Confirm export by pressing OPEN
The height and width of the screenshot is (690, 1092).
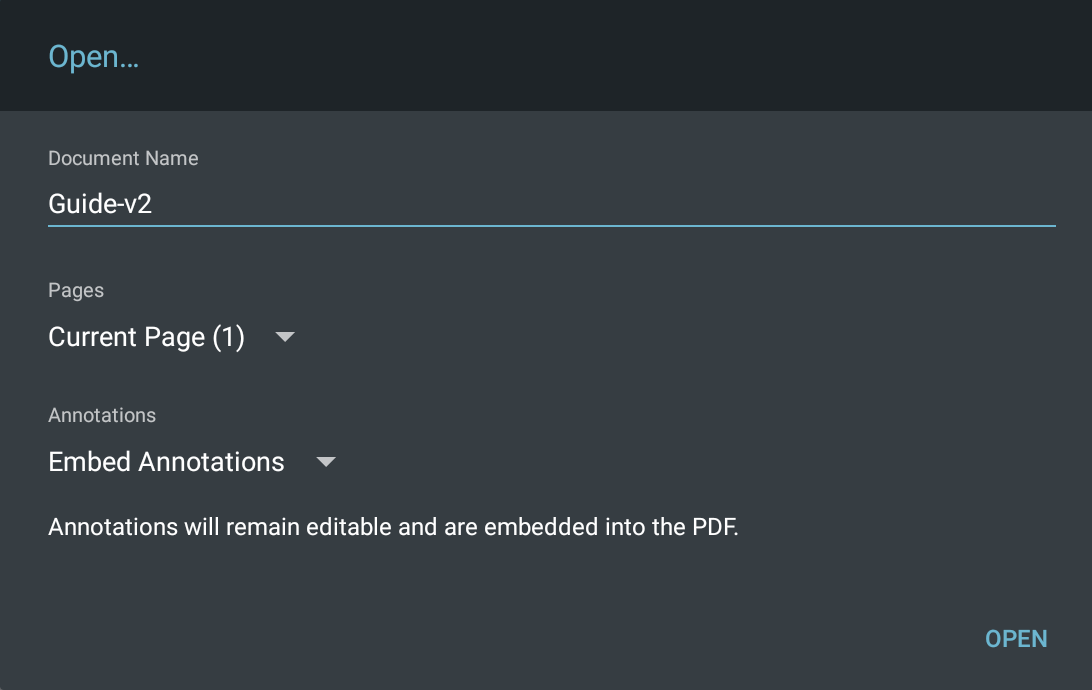[1016, 638]
